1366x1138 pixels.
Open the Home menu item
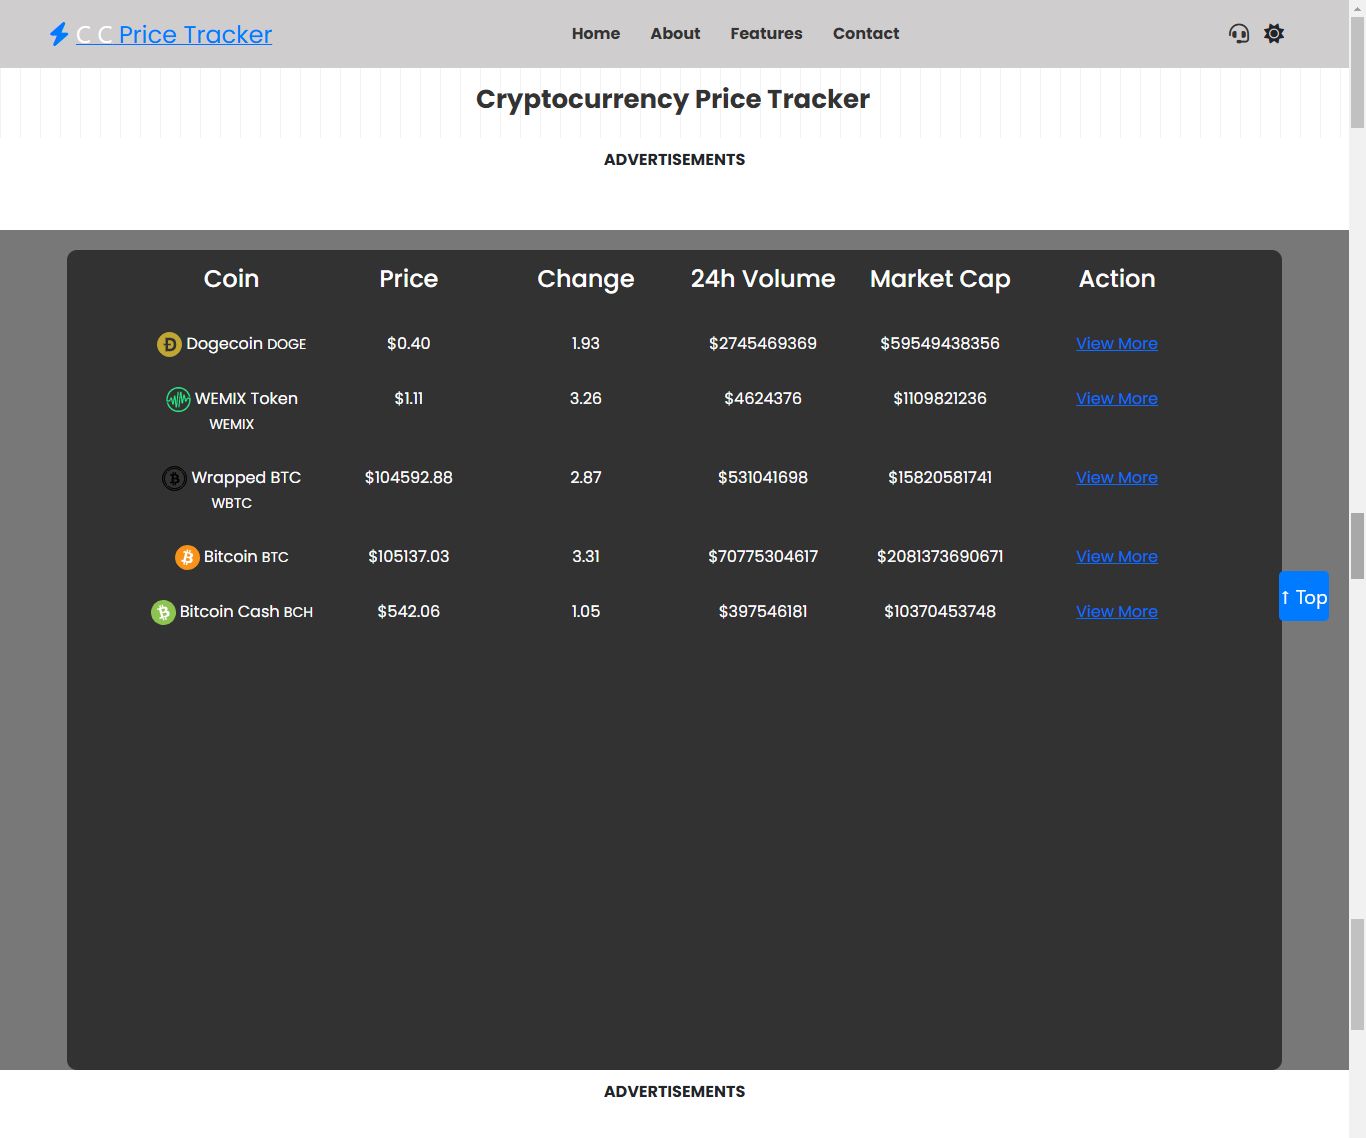point(596,33)
